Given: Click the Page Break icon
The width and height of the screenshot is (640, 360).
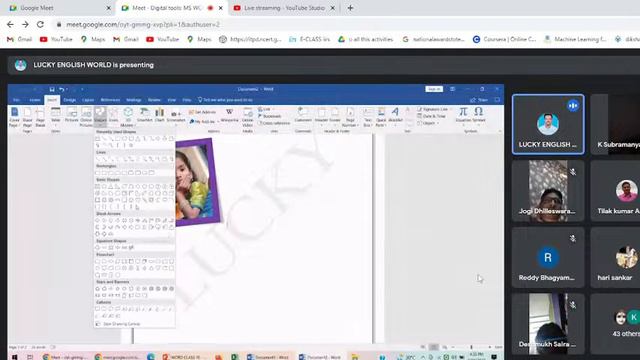Looking at the screenshot, I should click(x=40, y=117).
